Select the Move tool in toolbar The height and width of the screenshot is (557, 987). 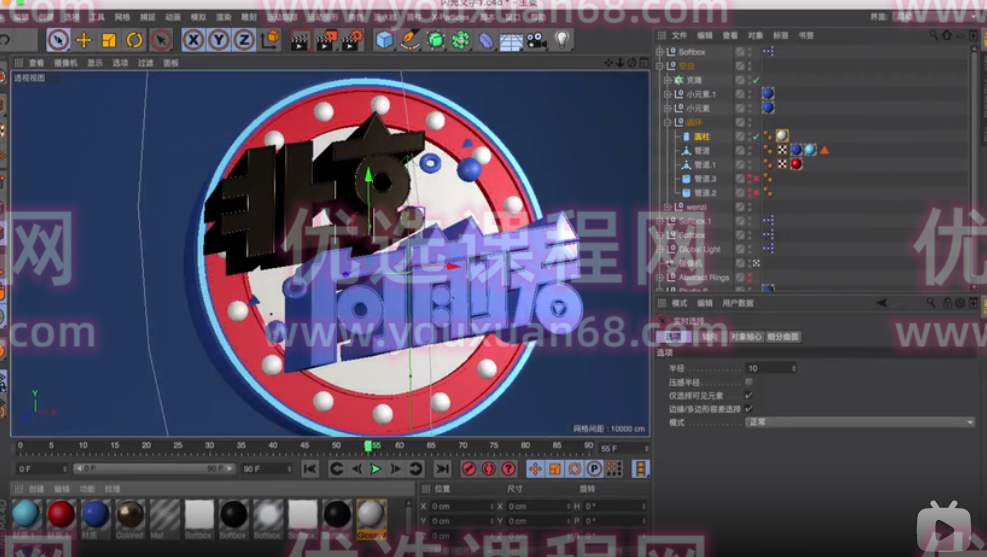[84, 40]
